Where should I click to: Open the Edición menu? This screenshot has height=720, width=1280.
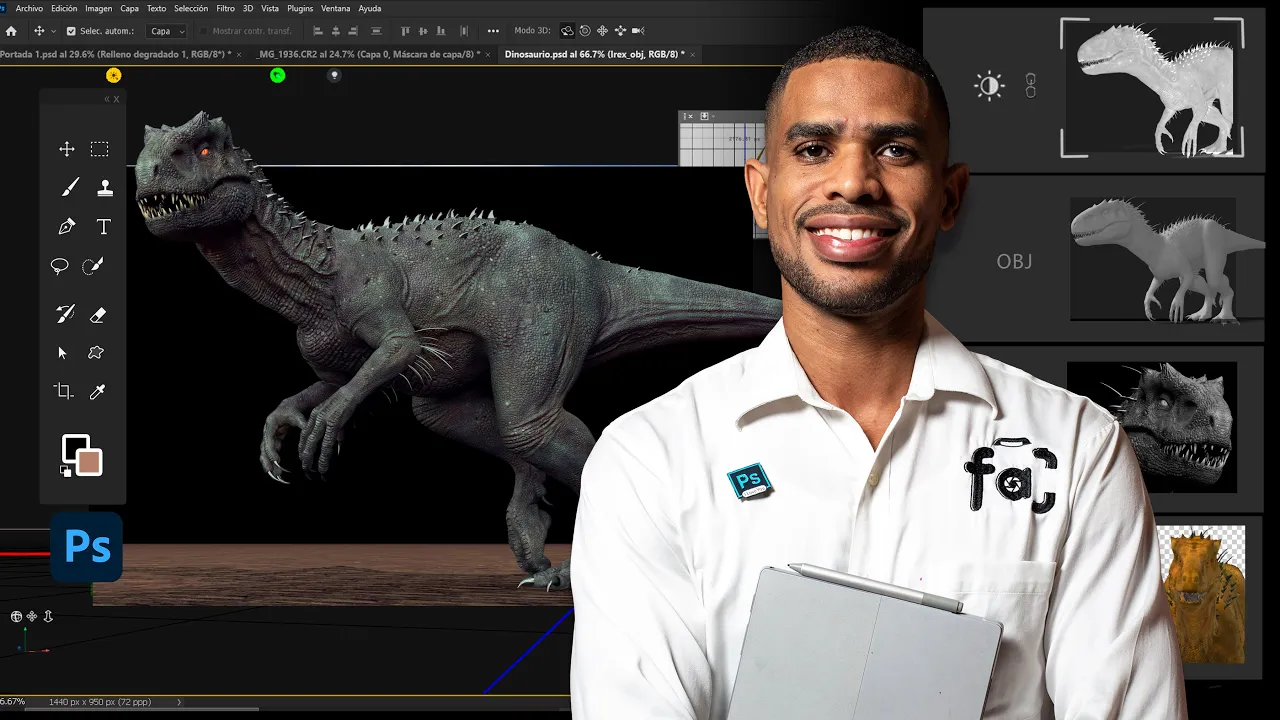pos(64,8)
